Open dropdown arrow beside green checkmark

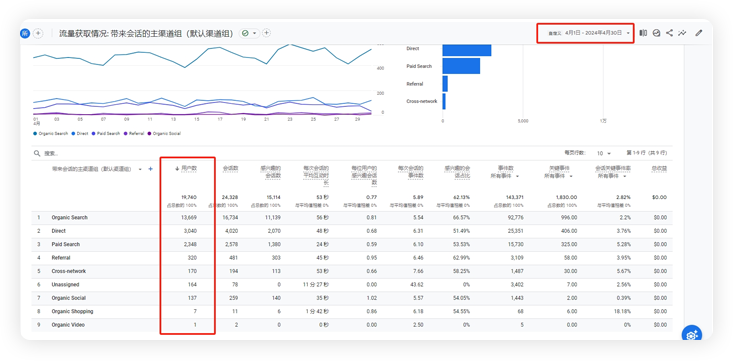coord(254,33)
